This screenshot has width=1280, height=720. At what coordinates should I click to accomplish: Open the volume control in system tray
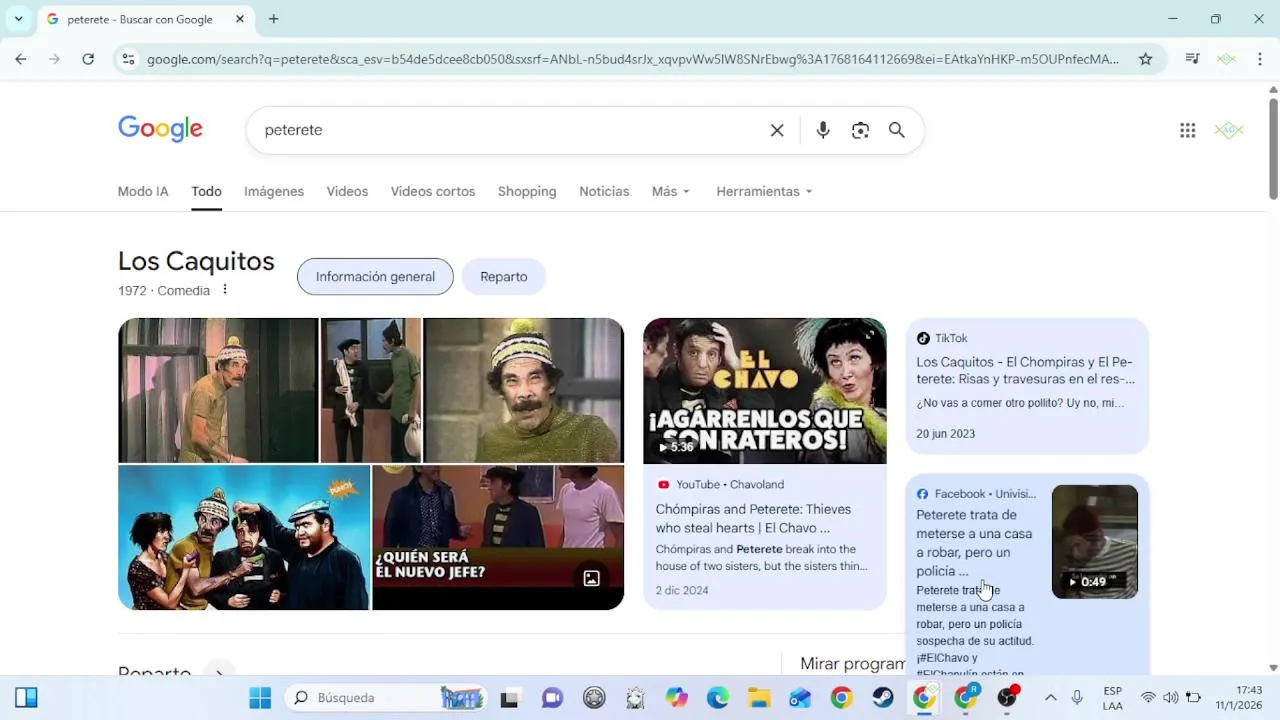(x=1170, y=697)
